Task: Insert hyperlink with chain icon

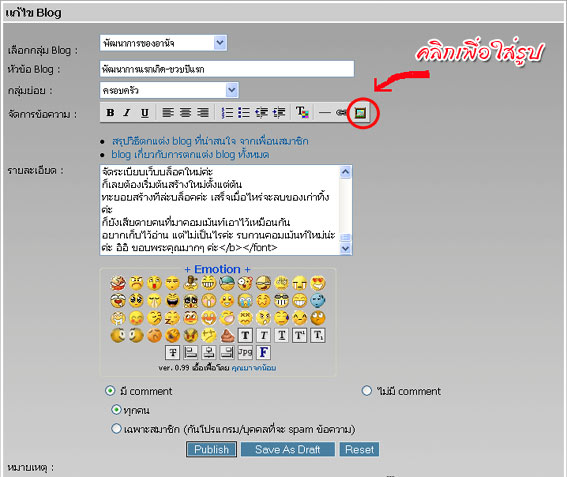Action: pyautogui.click(x=341, y=113)
